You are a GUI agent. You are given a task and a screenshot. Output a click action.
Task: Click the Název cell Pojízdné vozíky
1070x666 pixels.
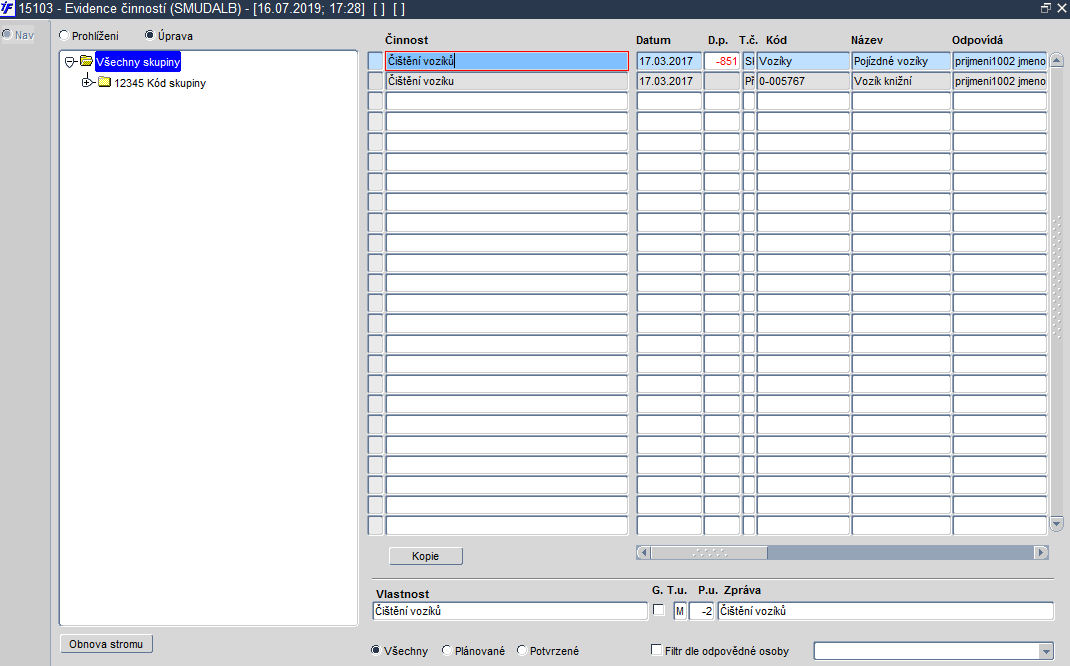coord(901,61)
